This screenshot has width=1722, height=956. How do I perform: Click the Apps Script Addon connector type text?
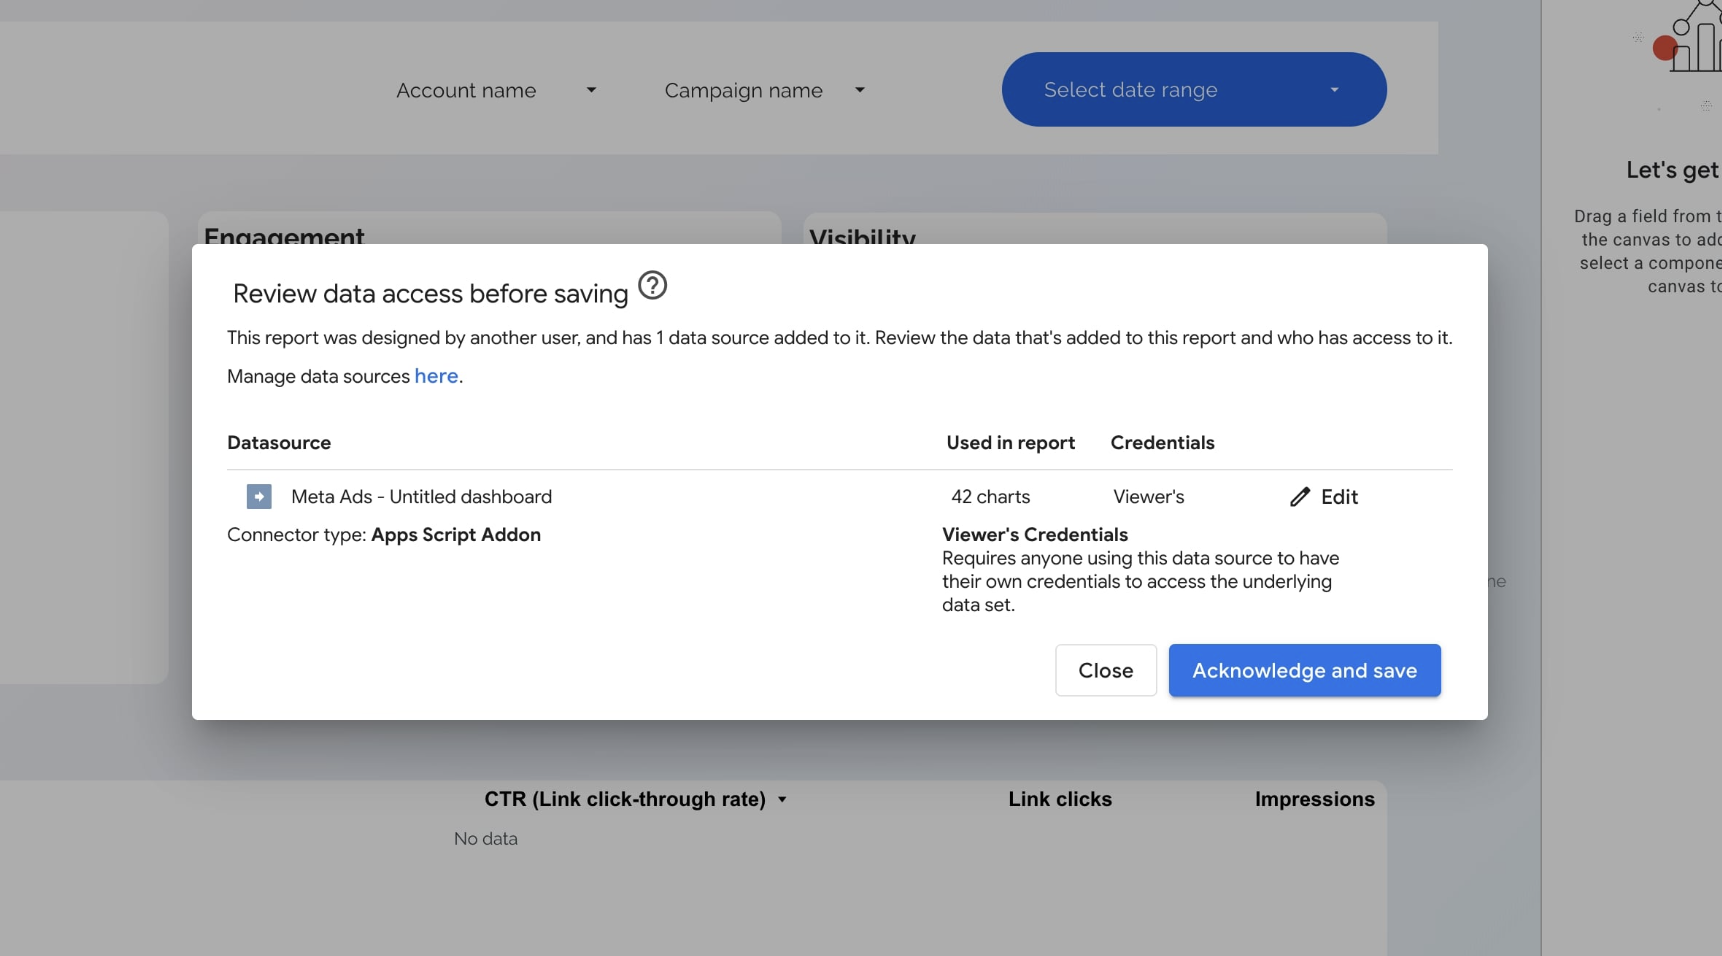456,535
